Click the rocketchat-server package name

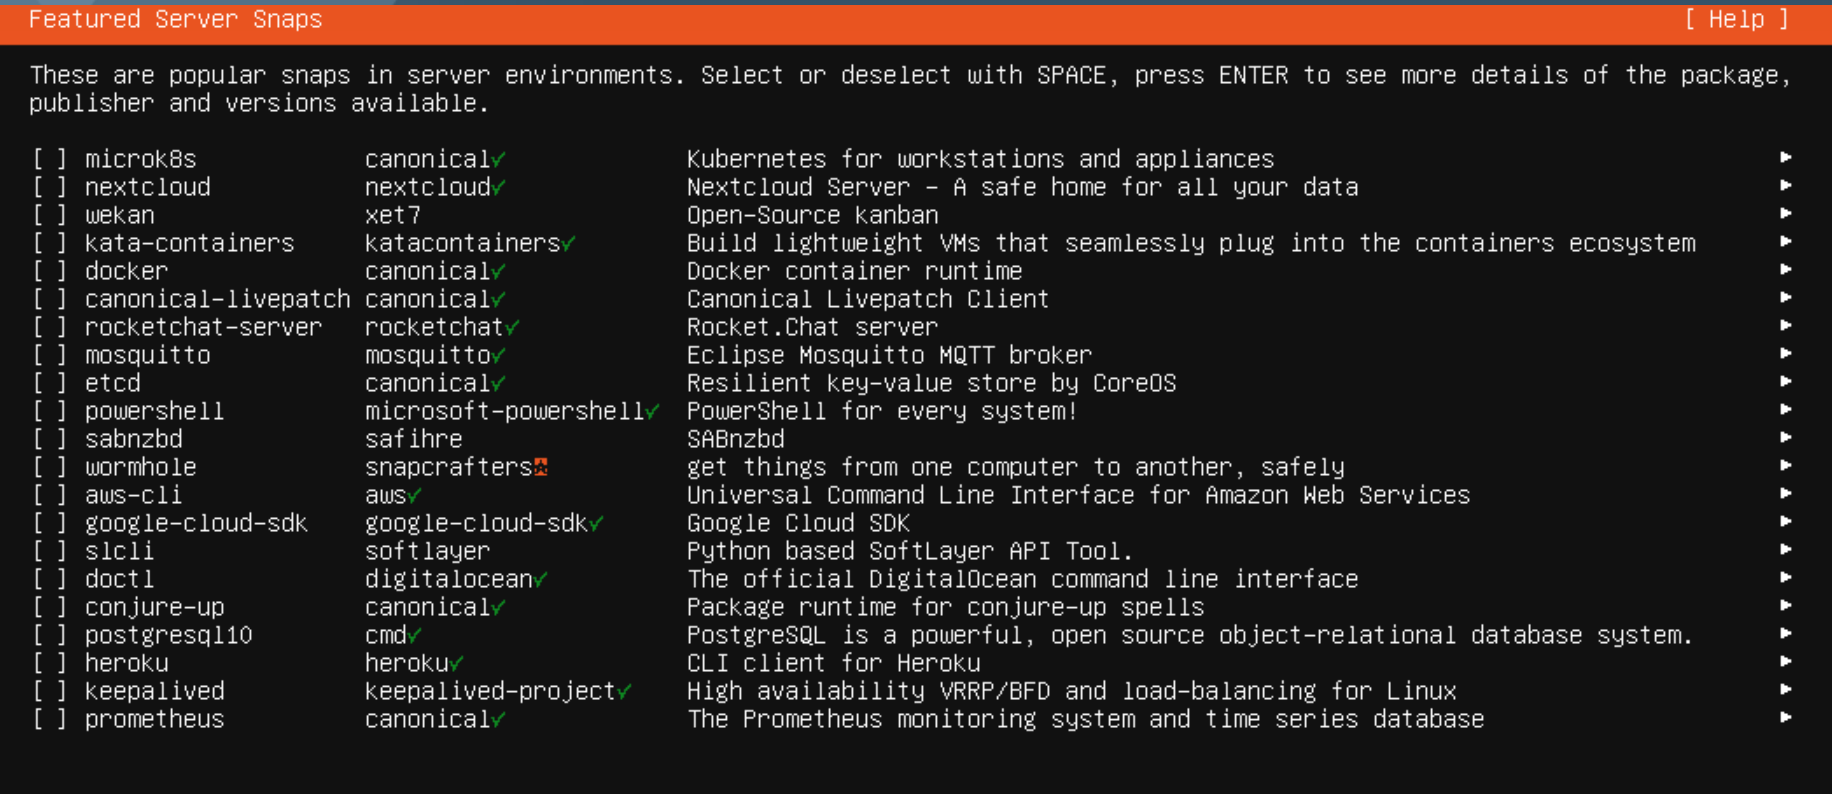tap(203, 327)
